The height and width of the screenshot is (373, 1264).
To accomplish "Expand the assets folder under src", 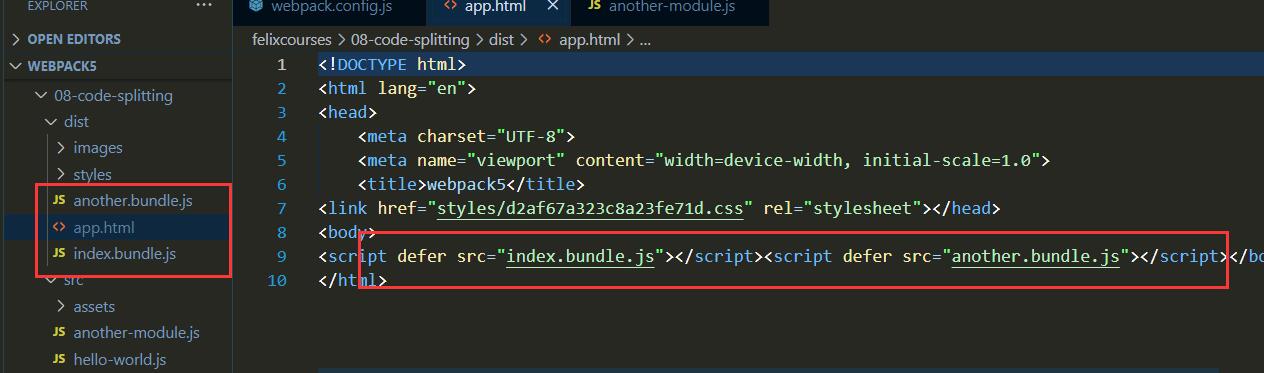I will (x=94, y=307).
